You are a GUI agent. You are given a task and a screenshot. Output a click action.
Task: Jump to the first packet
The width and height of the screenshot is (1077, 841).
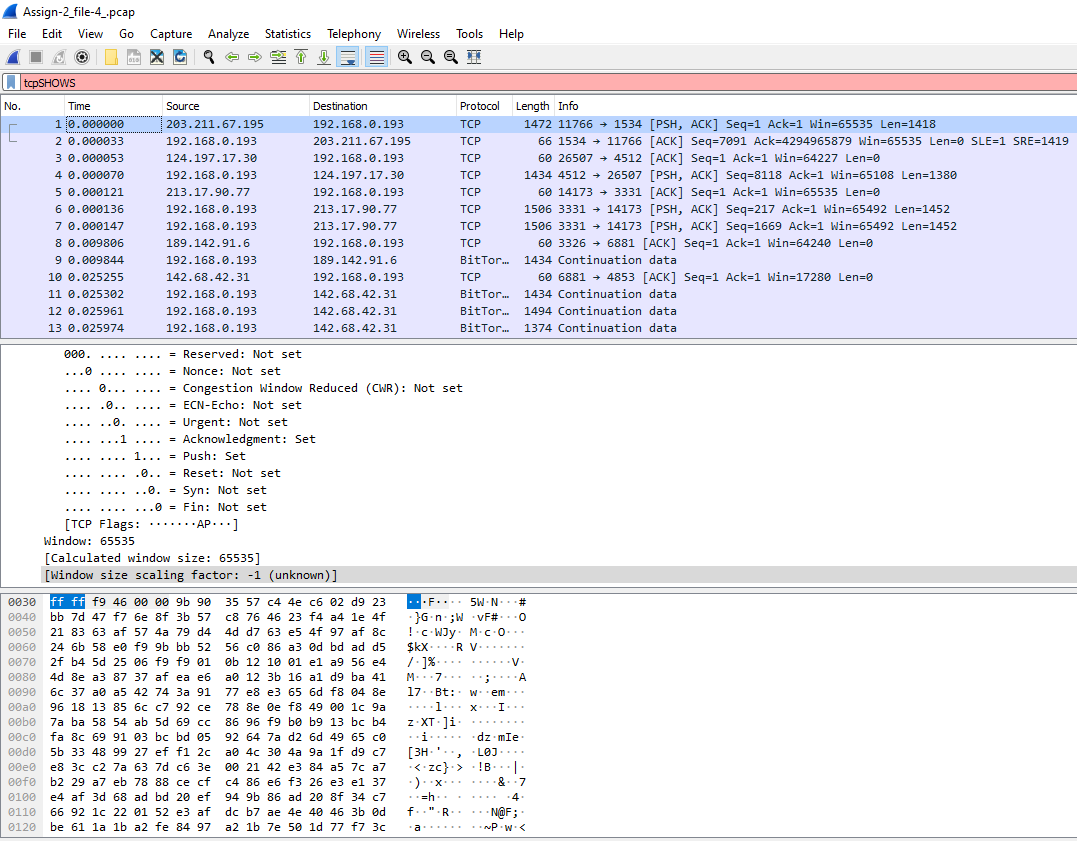pos(301,57)
